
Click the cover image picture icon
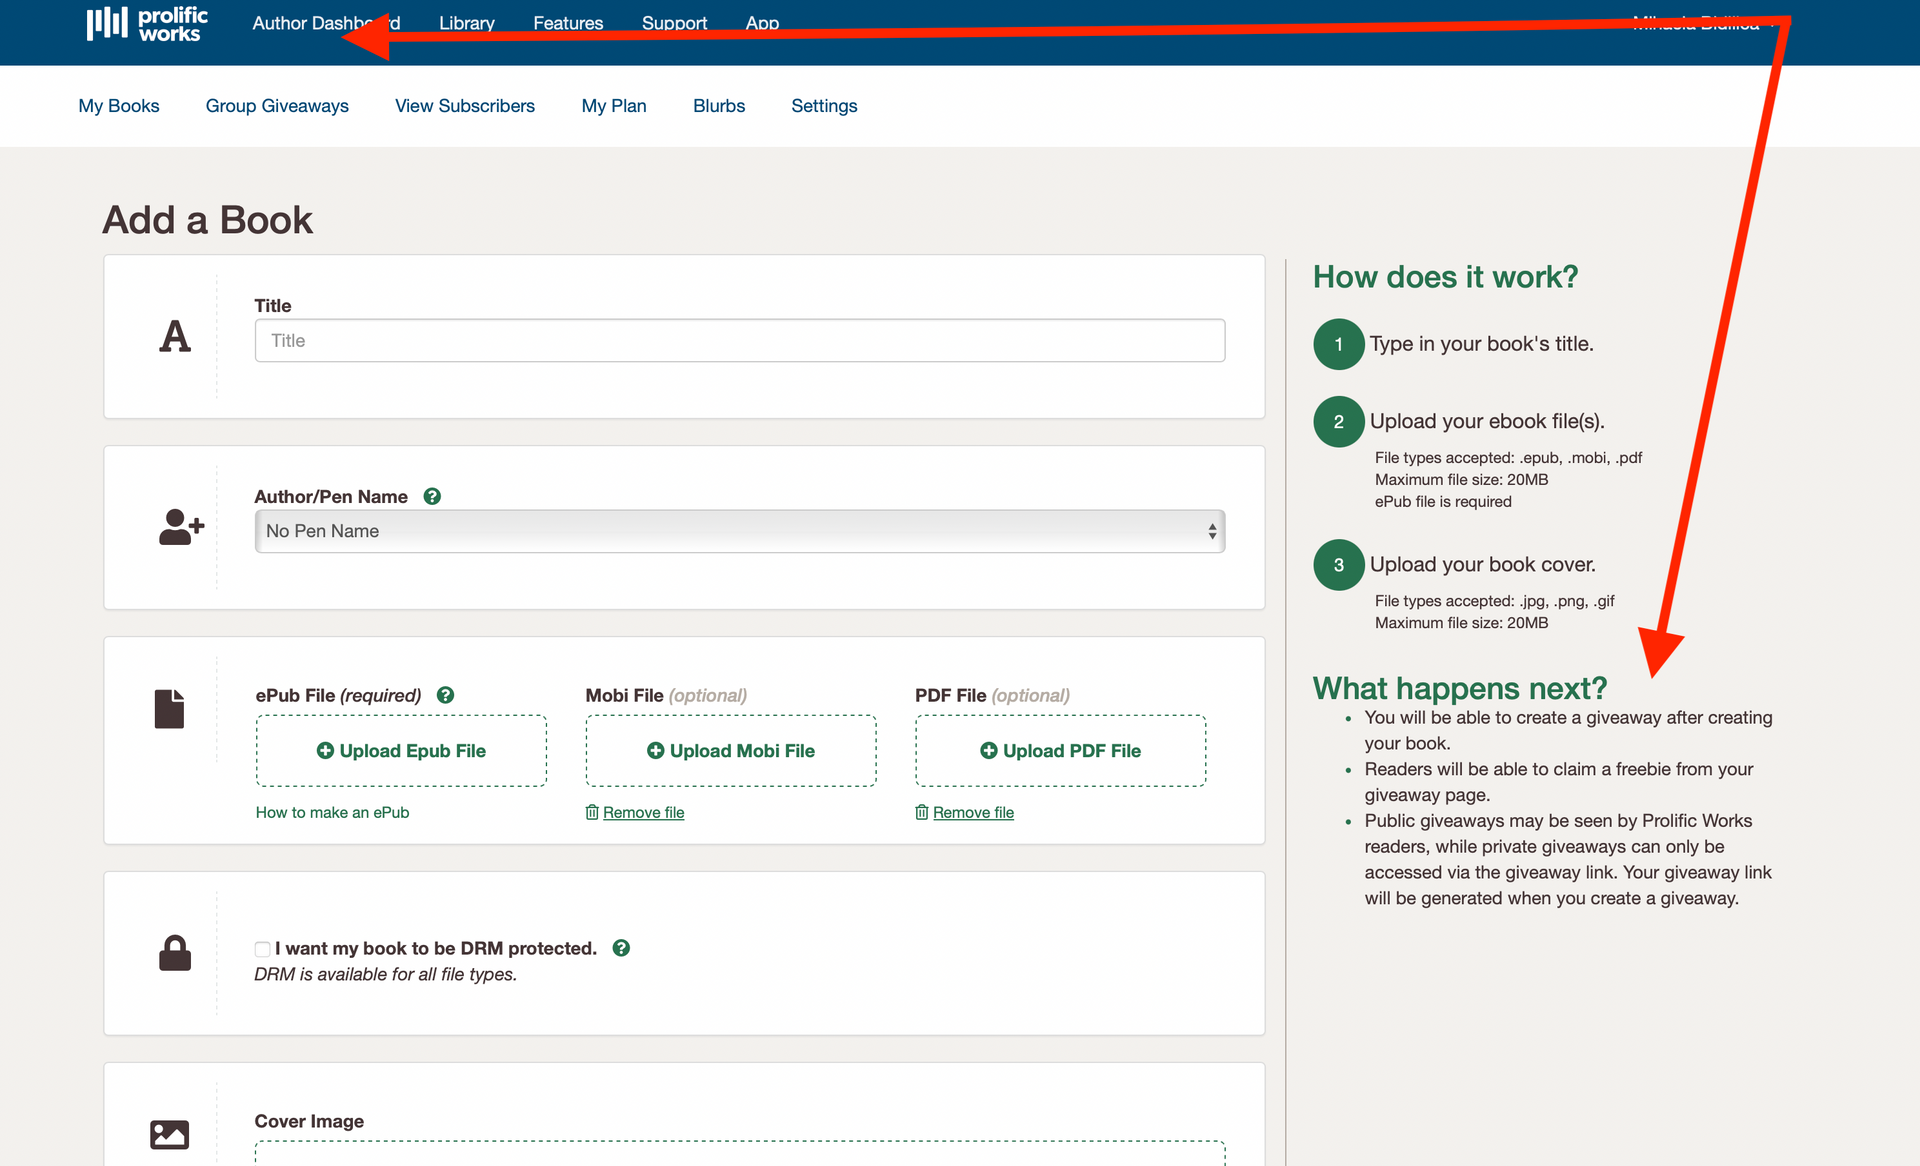169,1133
